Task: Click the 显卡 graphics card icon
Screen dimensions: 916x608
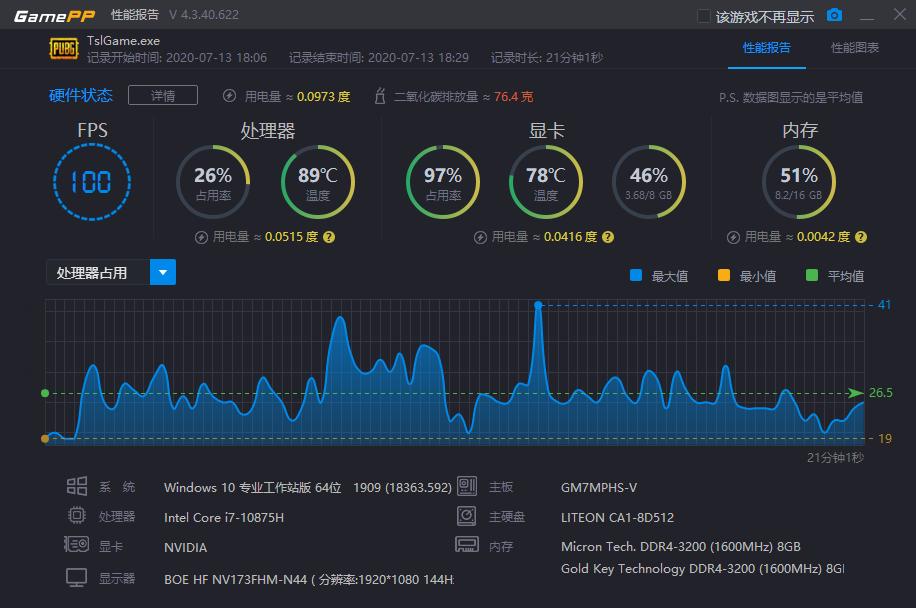Action: tap(76, 545)
